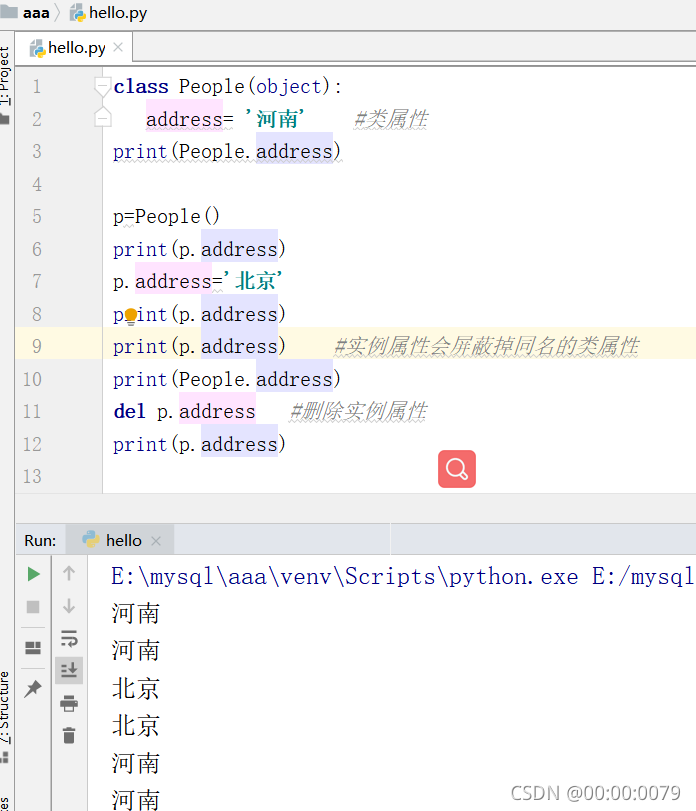Image resolution: width=696 pixels, height=811 pixels.
Task: Click the first 河南 line in console output
Action: (x=135, y=613)
